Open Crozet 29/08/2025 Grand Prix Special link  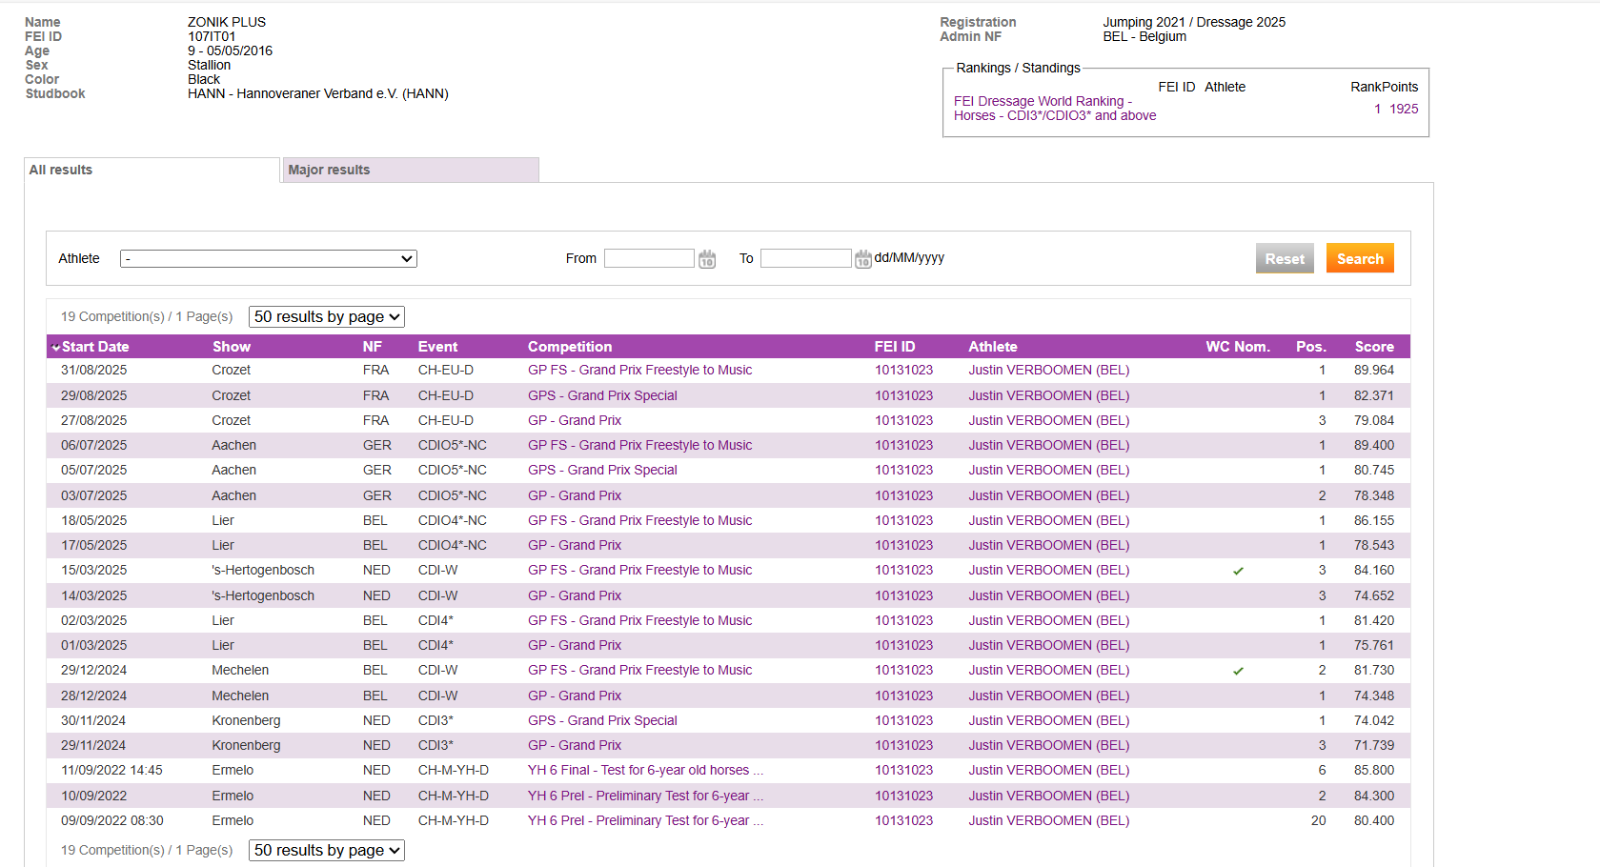pos(602,396)
